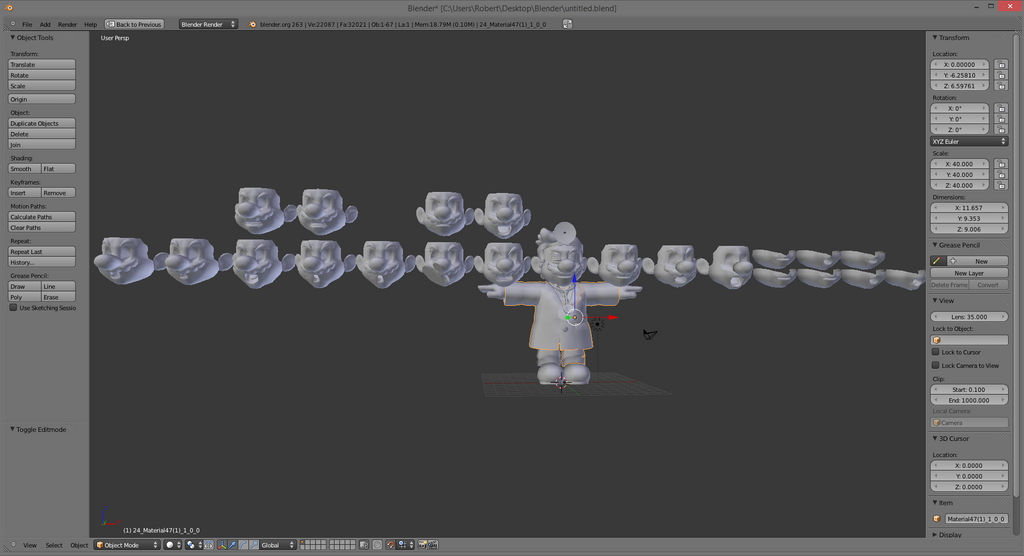Select the translate manipulator arrow icon
The height and width of the screenshot is (556, 1024).
pos(232,545)
